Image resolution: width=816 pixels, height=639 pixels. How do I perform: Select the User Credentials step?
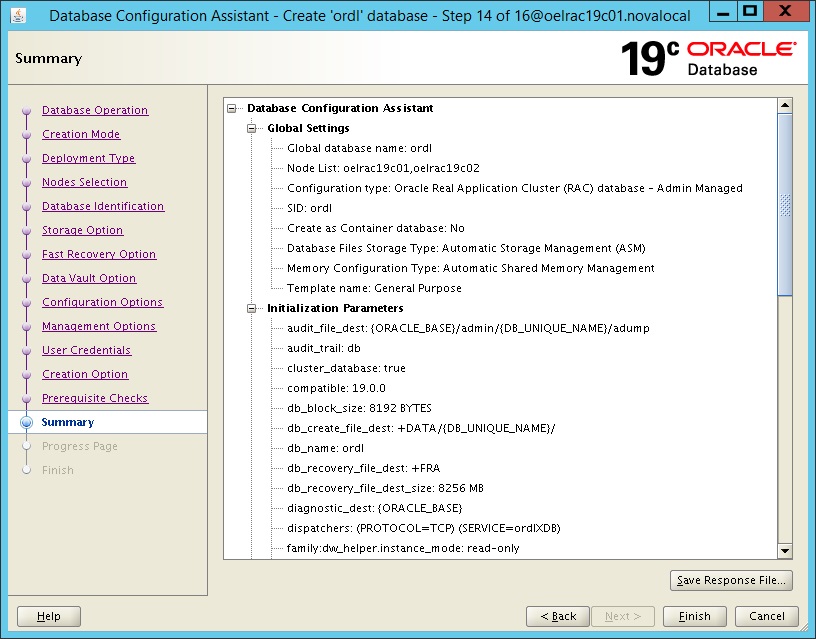coord(86,350)
